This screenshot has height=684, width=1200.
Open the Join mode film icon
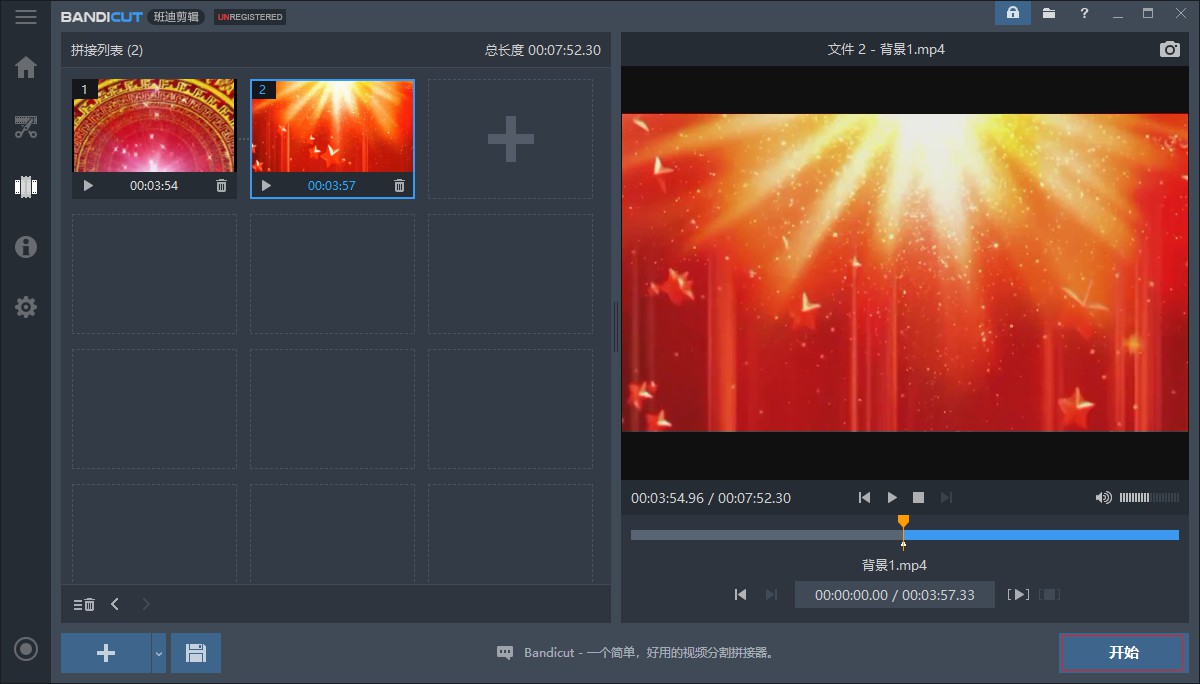point(26,186)
